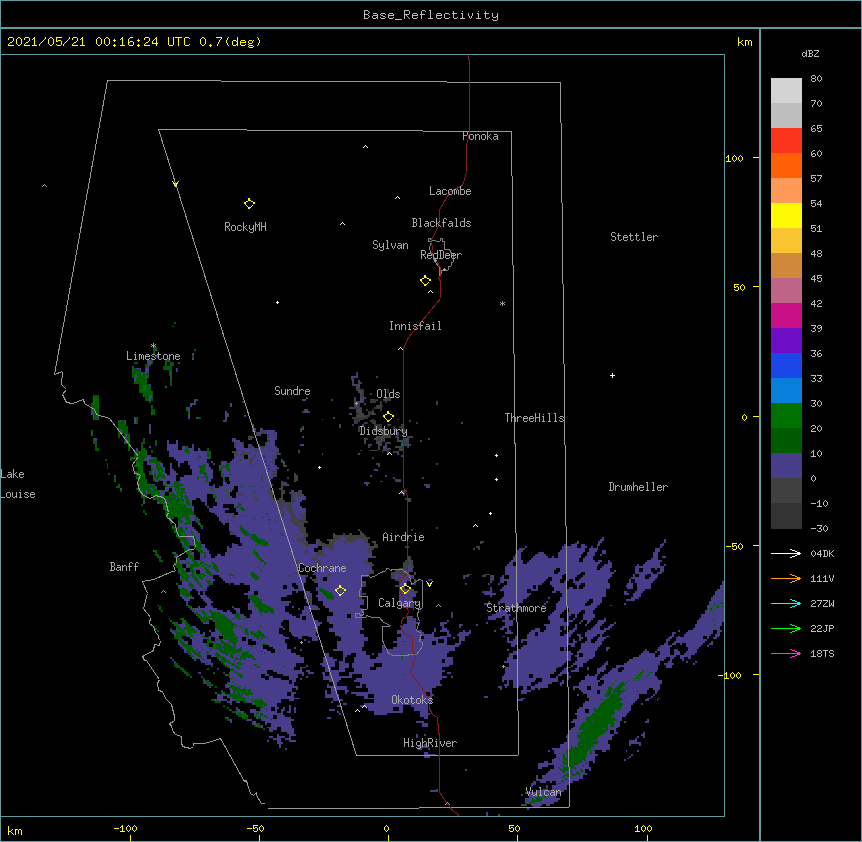The height and width of the screenshot is (842, 862).
Task: Click the km unit label at top right
Action: coord(745,42)
